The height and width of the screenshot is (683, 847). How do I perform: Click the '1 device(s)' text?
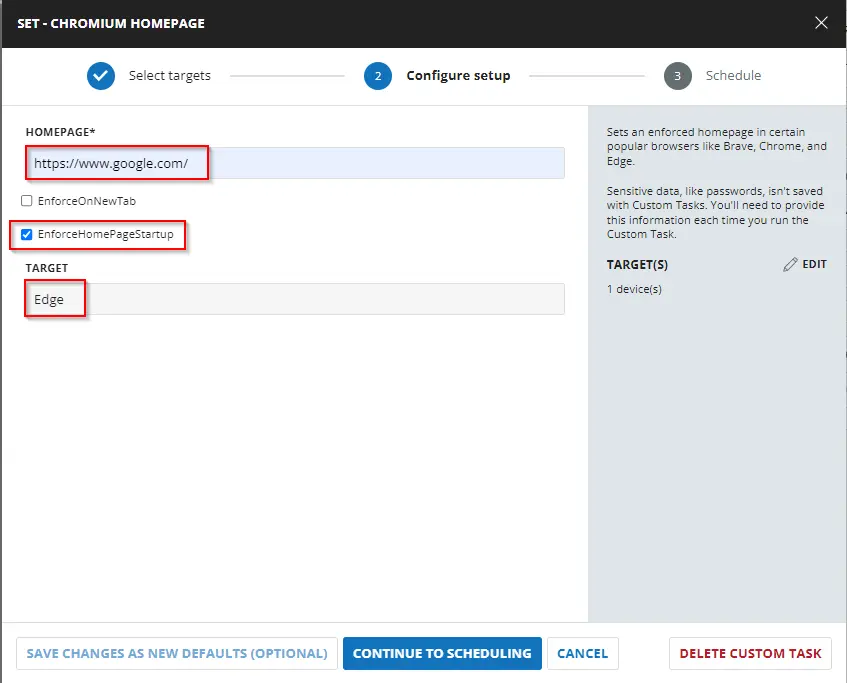click(634, 289)
